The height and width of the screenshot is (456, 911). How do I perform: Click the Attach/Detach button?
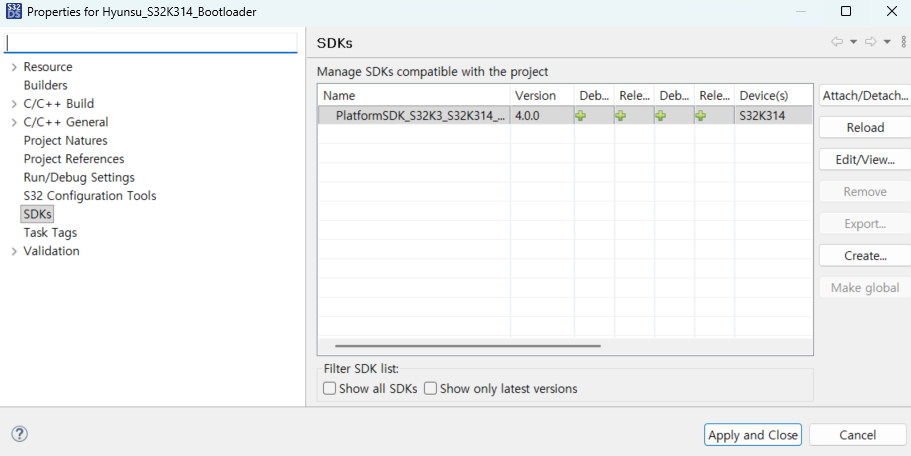[x=865, y=96]
